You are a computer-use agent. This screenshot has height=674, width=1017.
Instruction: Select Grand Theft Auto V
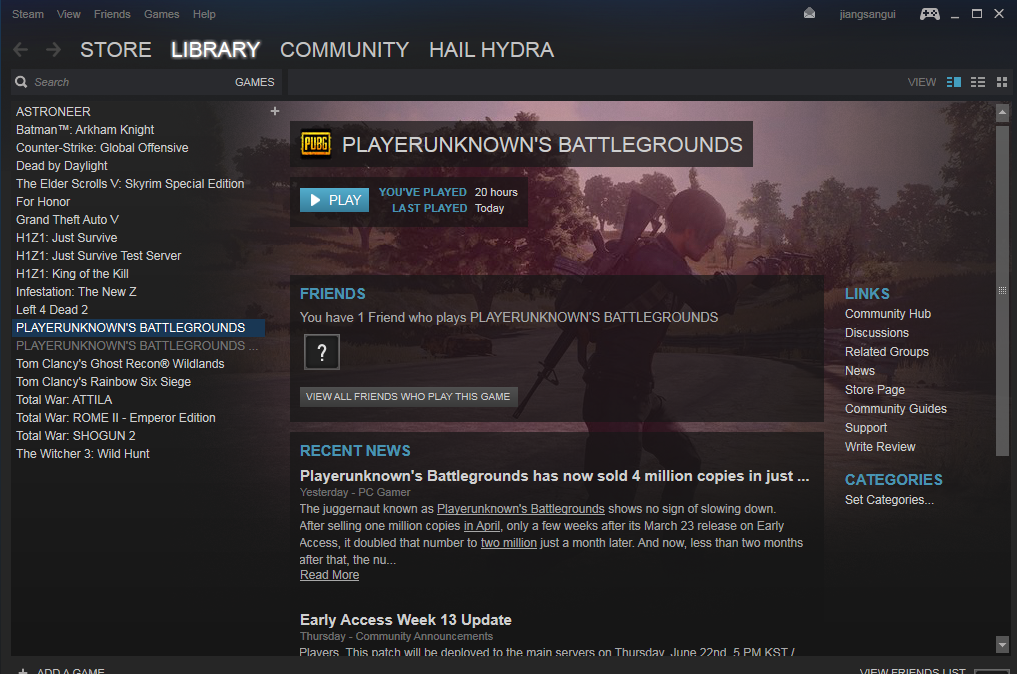pyautogui.click(x=67, y=220)
